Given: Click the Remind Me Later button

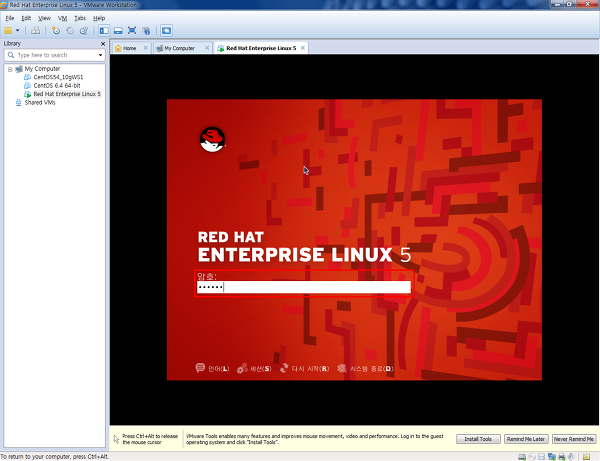Looking at the screenshot, I should (x=526, y=439).
